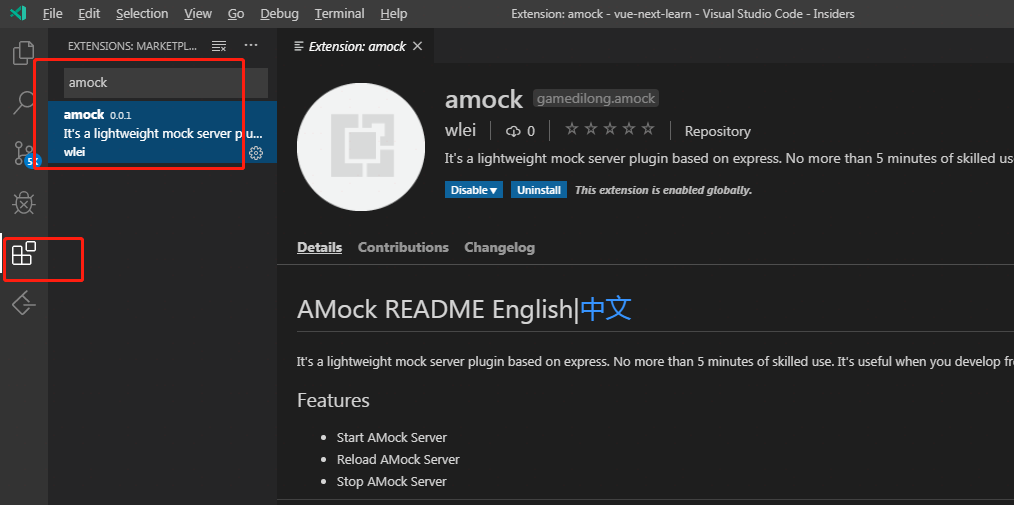Switch to the Changelog tab
Viewport: 1014px width, 505px height.
(x=499, y=248)
